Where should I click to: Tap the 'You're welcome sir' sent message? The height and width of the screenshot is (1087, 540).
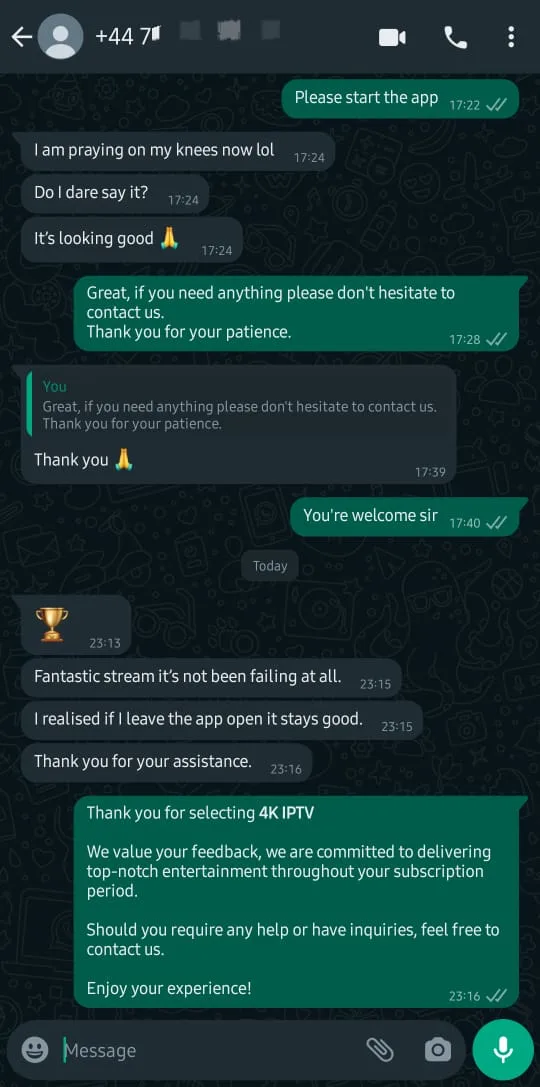[404, 516]
